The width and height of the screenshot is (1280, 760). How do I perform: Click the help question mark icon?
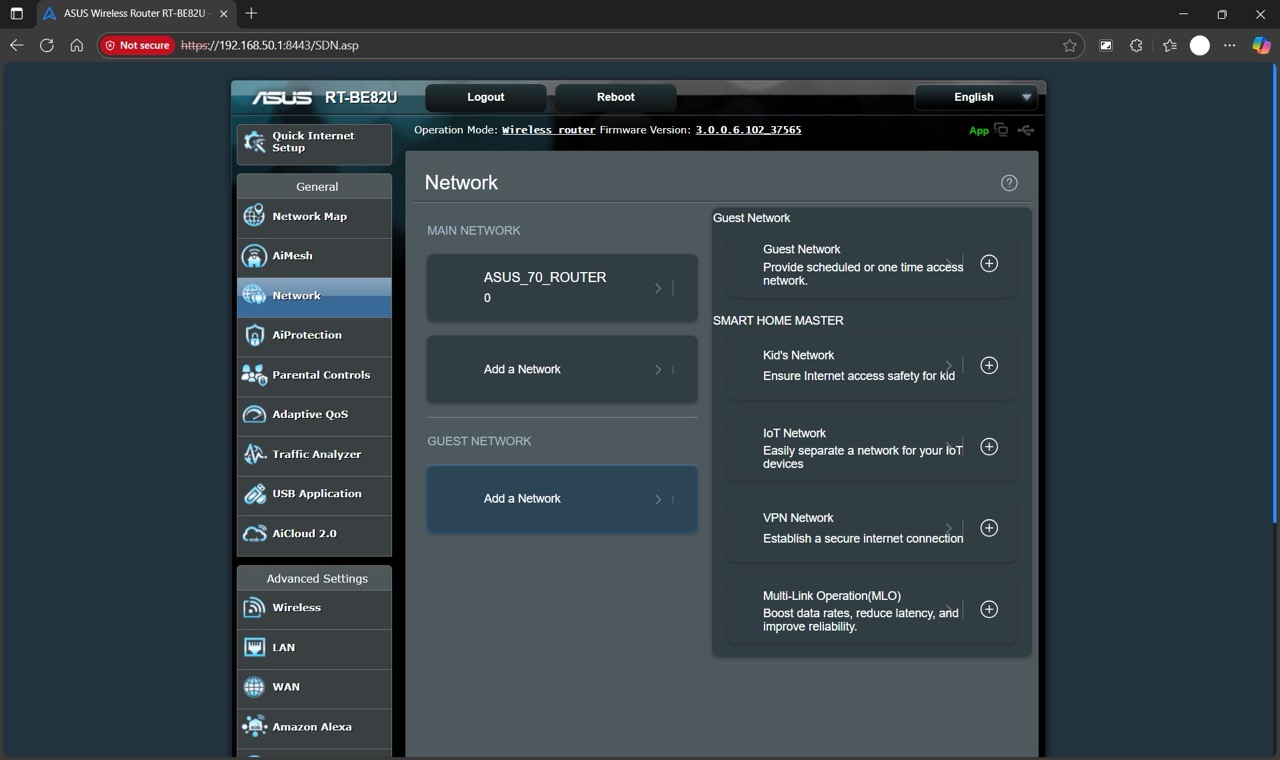[x=1009, y=183]
